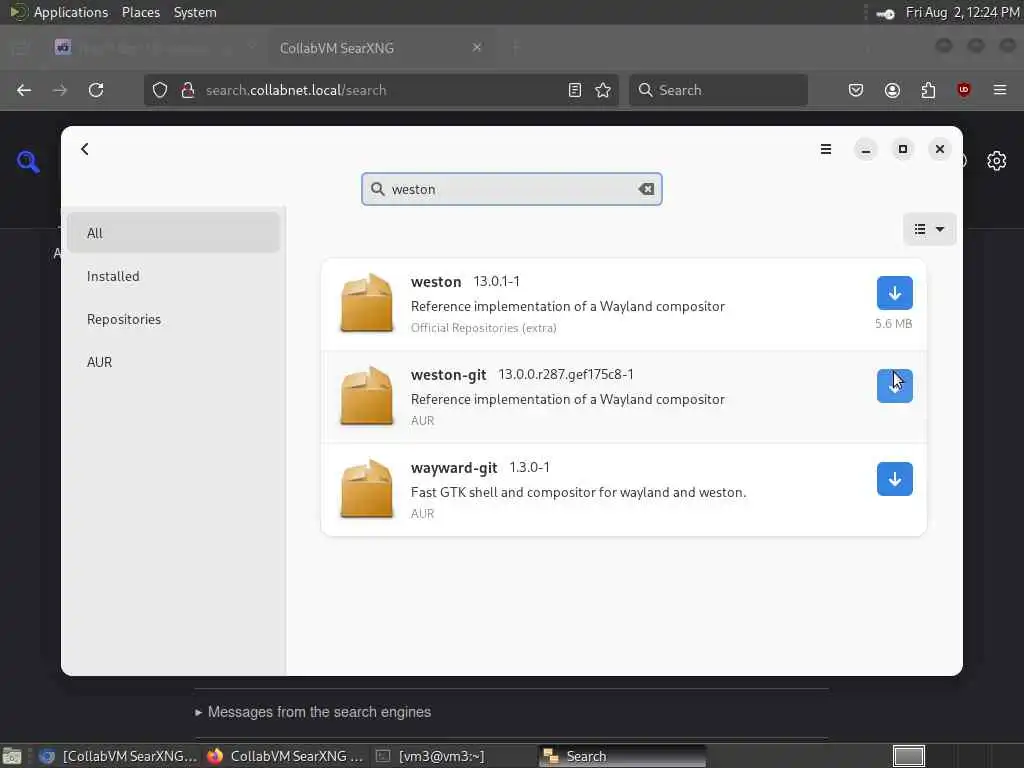Switch to Firefox CollabVM SearXNG taskbar button

pos(285,756)
